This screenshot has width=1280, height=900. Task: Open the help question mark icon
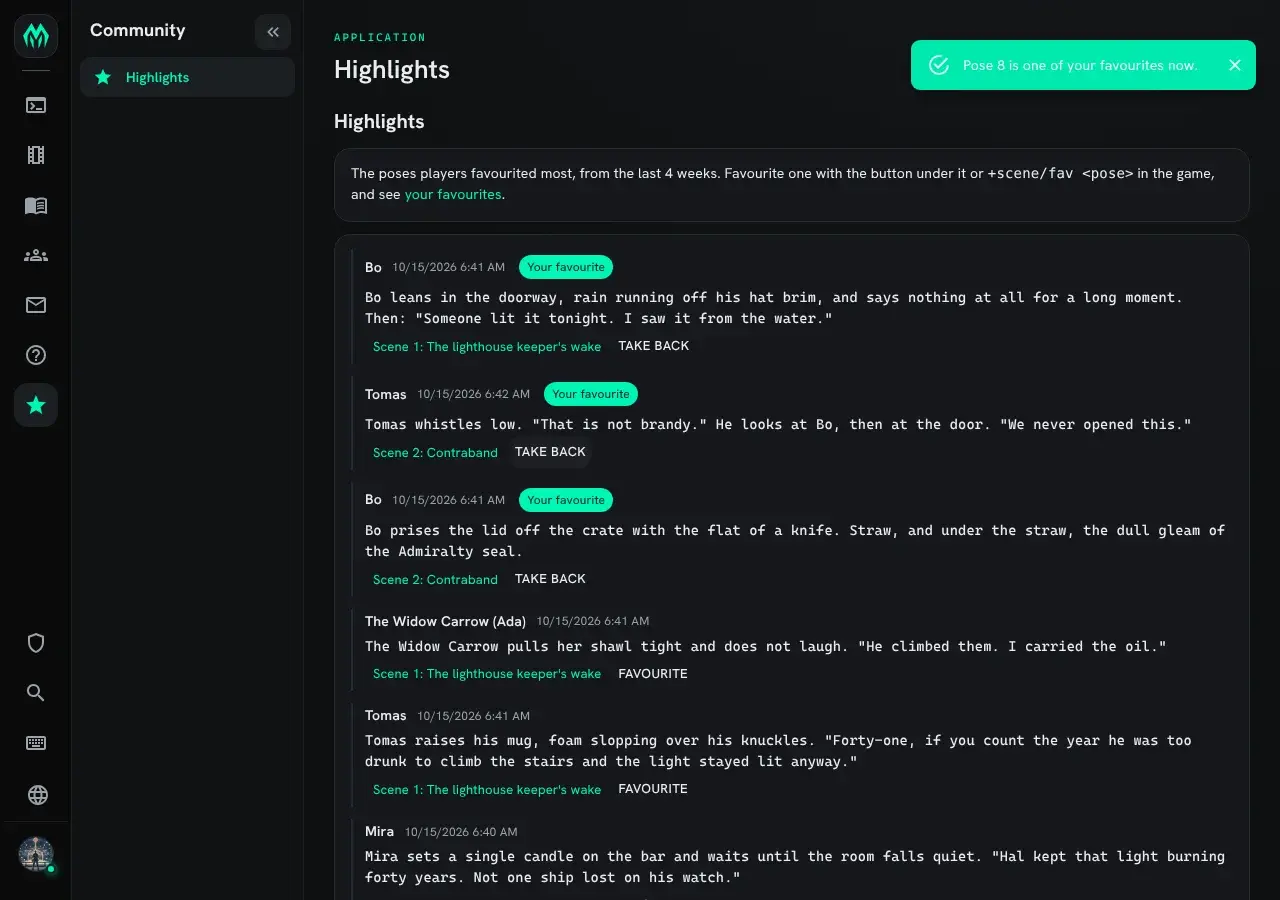pyautogui.click(x=36, y=355)
